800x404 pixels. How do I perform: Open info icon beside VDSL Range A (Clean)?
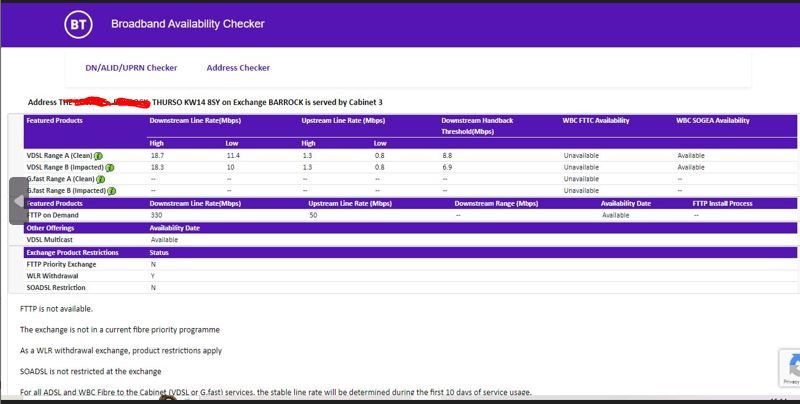click(x=98, y=156)
